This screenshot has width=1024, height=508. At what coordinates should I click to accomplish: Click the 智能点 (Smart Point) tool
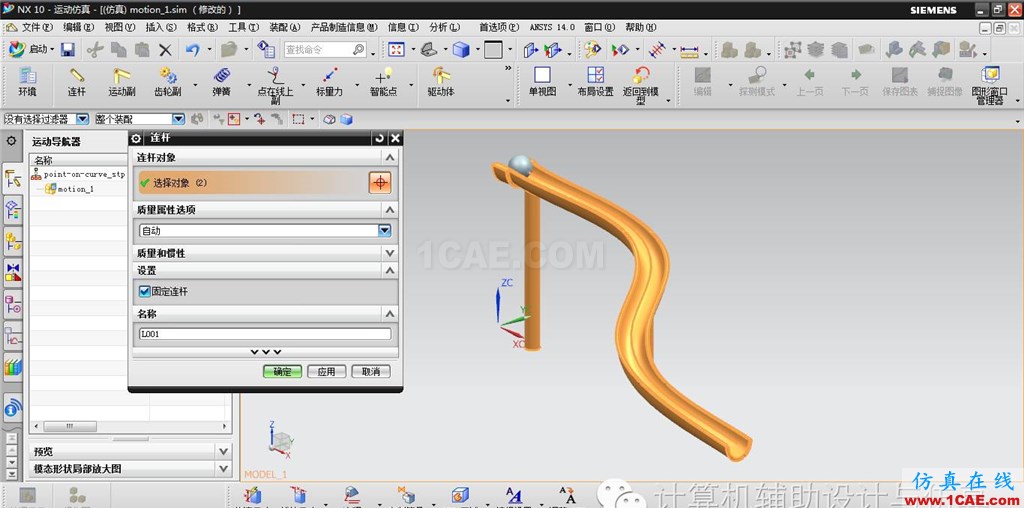[383, 82]
